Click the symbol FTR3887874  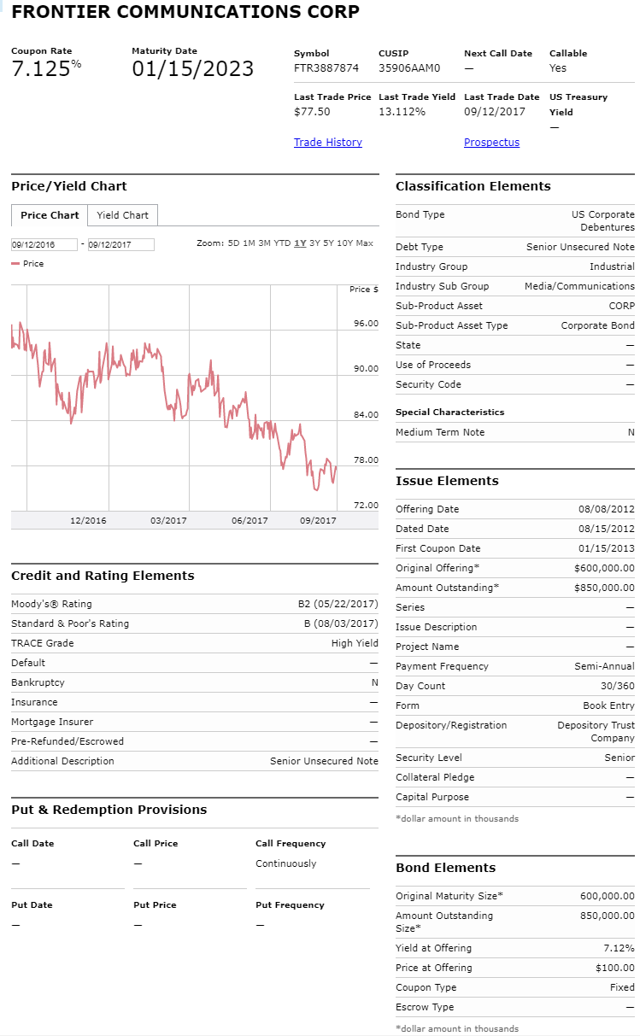tap(326, 68)
